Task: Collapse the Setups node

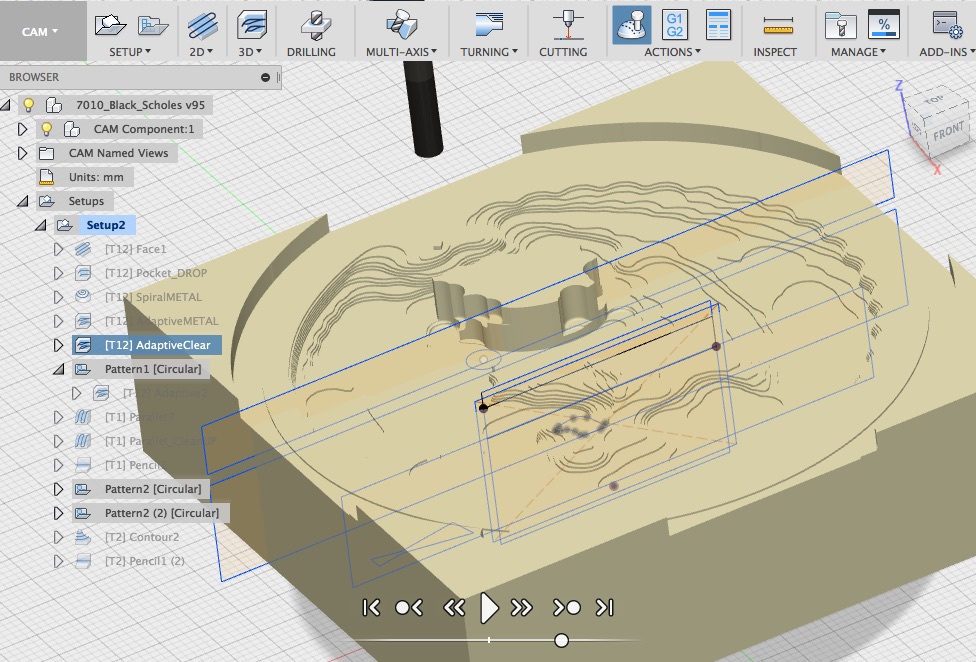Action: 23,201
